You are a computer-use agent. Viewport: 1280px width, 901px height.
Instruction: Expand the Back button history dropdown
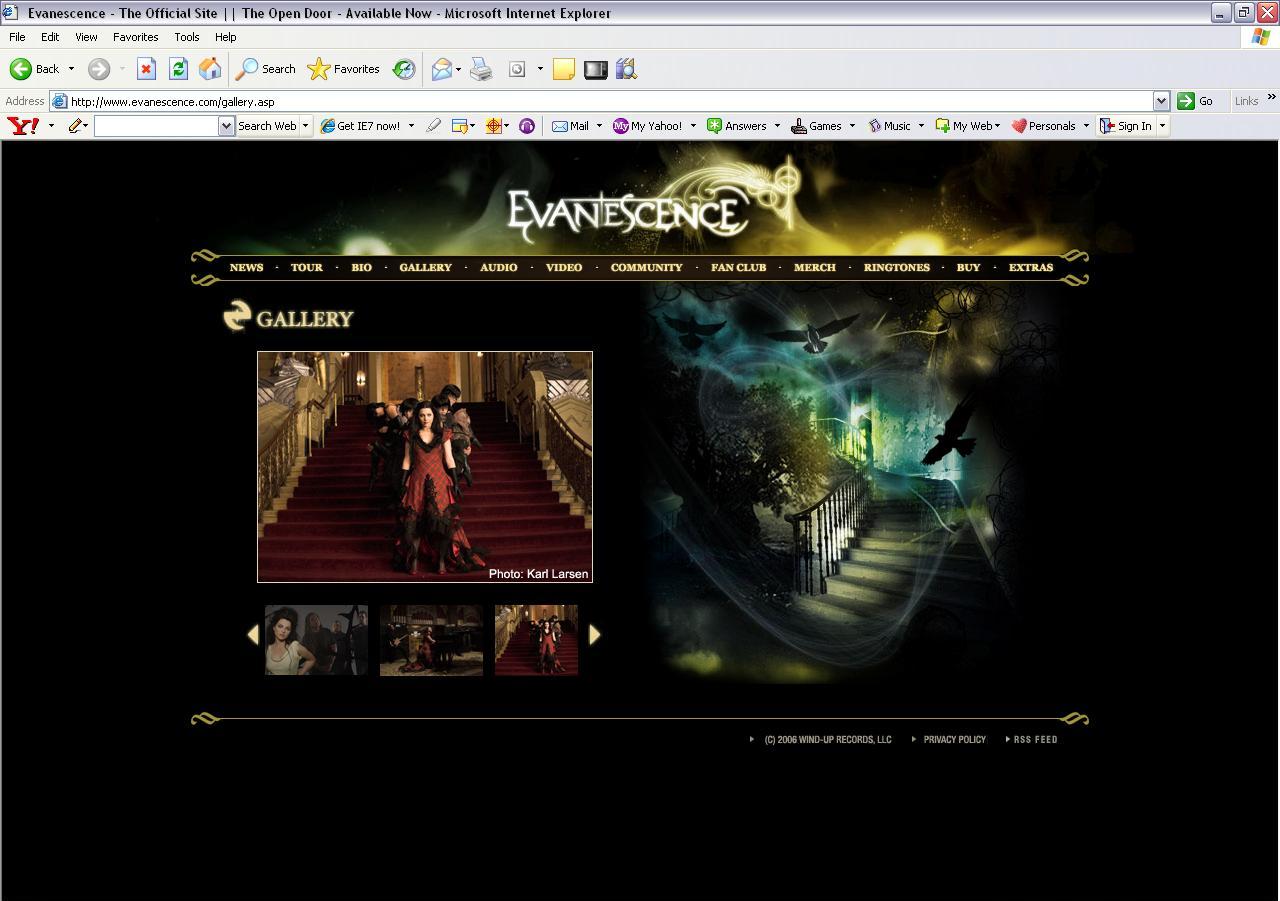[x=71, y=69]
